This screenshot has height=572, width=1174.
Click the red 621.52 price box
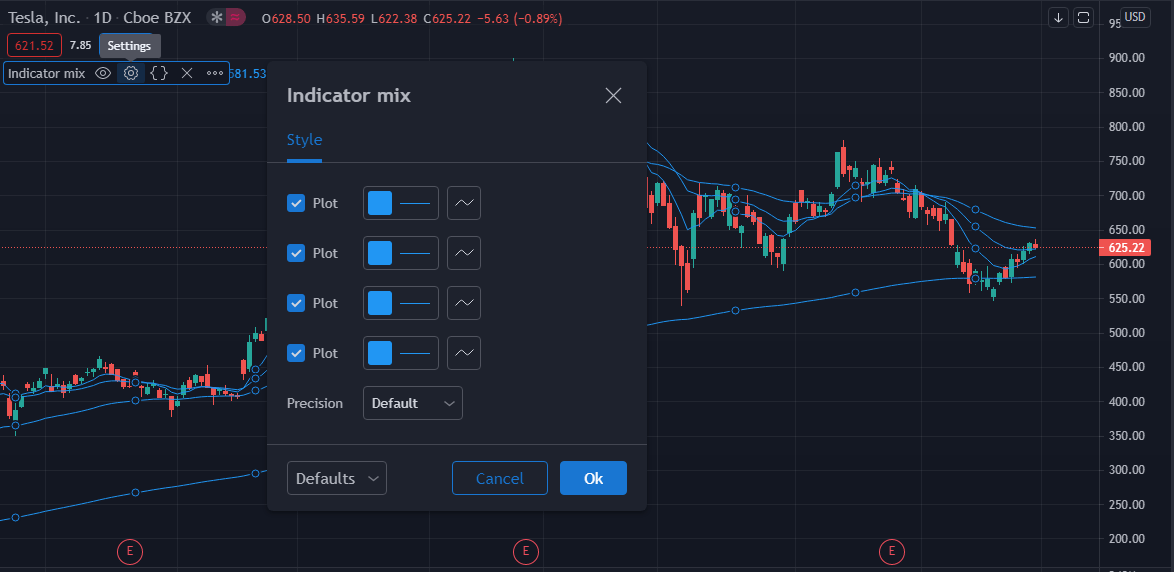[x=34, y=45]
